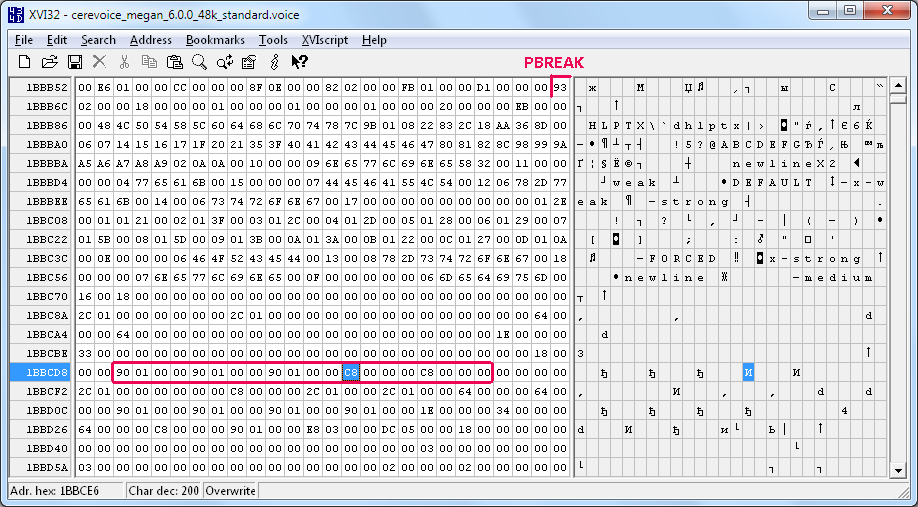Click the vertical scrollbar thumb
Image resolution: width=918 pixels, height=507 pixels.
898,99
